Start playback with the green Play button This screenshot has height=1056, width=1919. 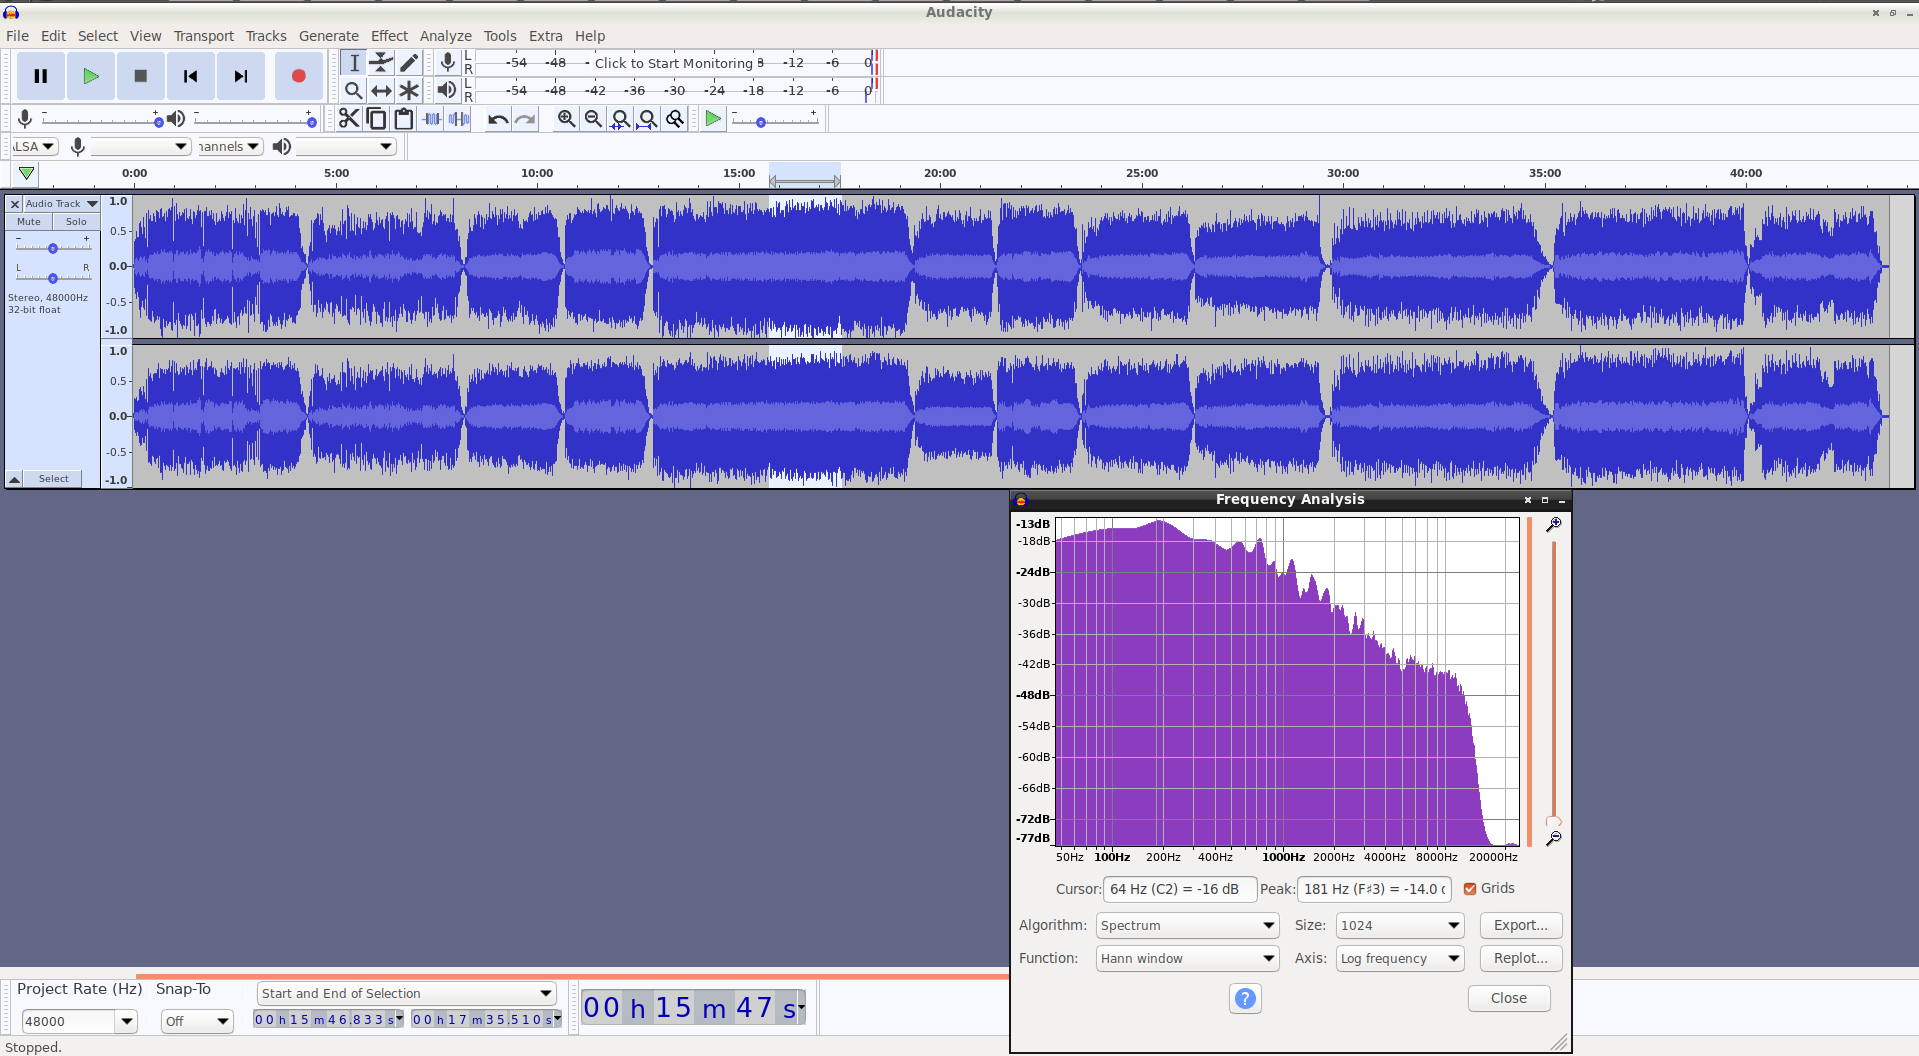(91, 76)
